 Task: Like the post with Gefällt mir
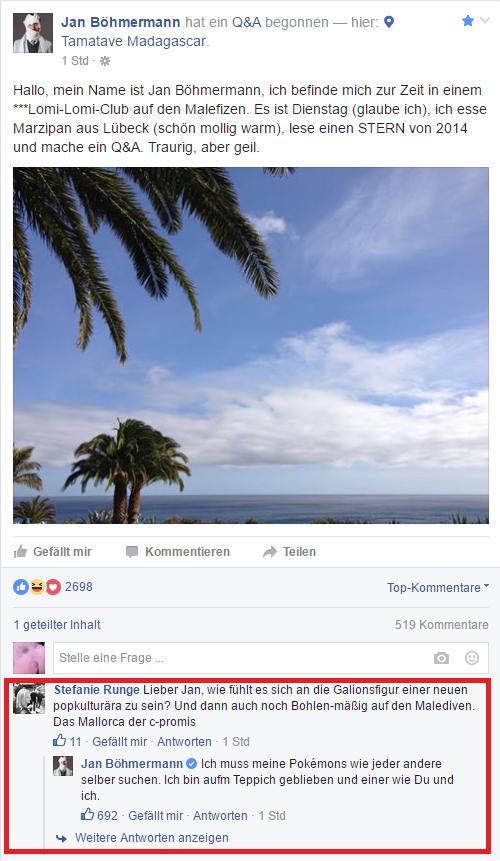click(x=53, y=552)
